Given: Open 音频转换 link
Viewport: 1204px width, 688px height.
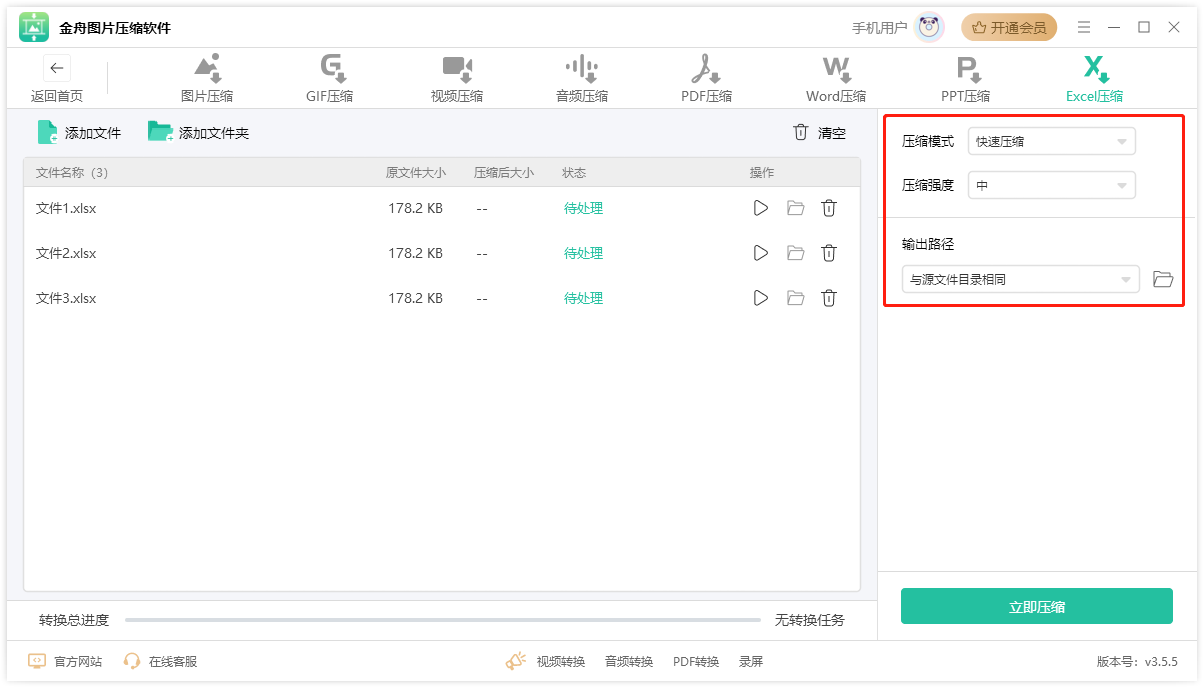Looking at the screenshot, I should [628, 661].
